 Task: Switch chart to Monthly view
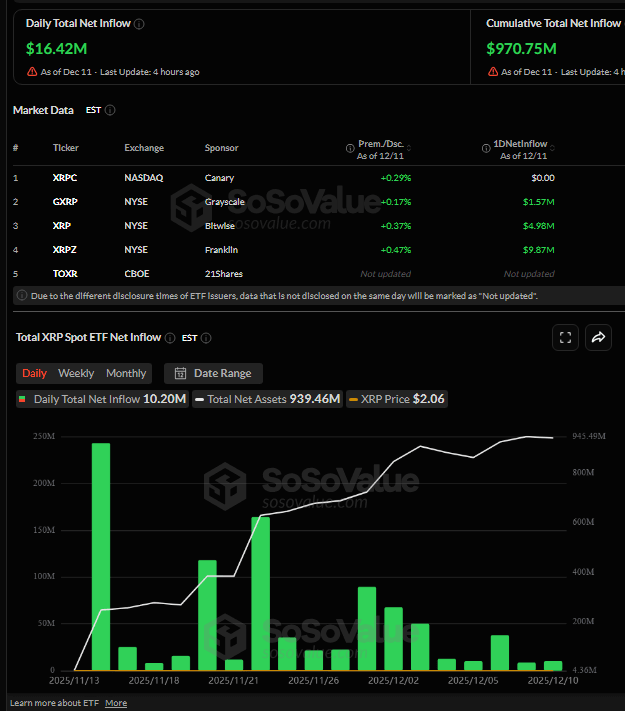pos(126,373)
